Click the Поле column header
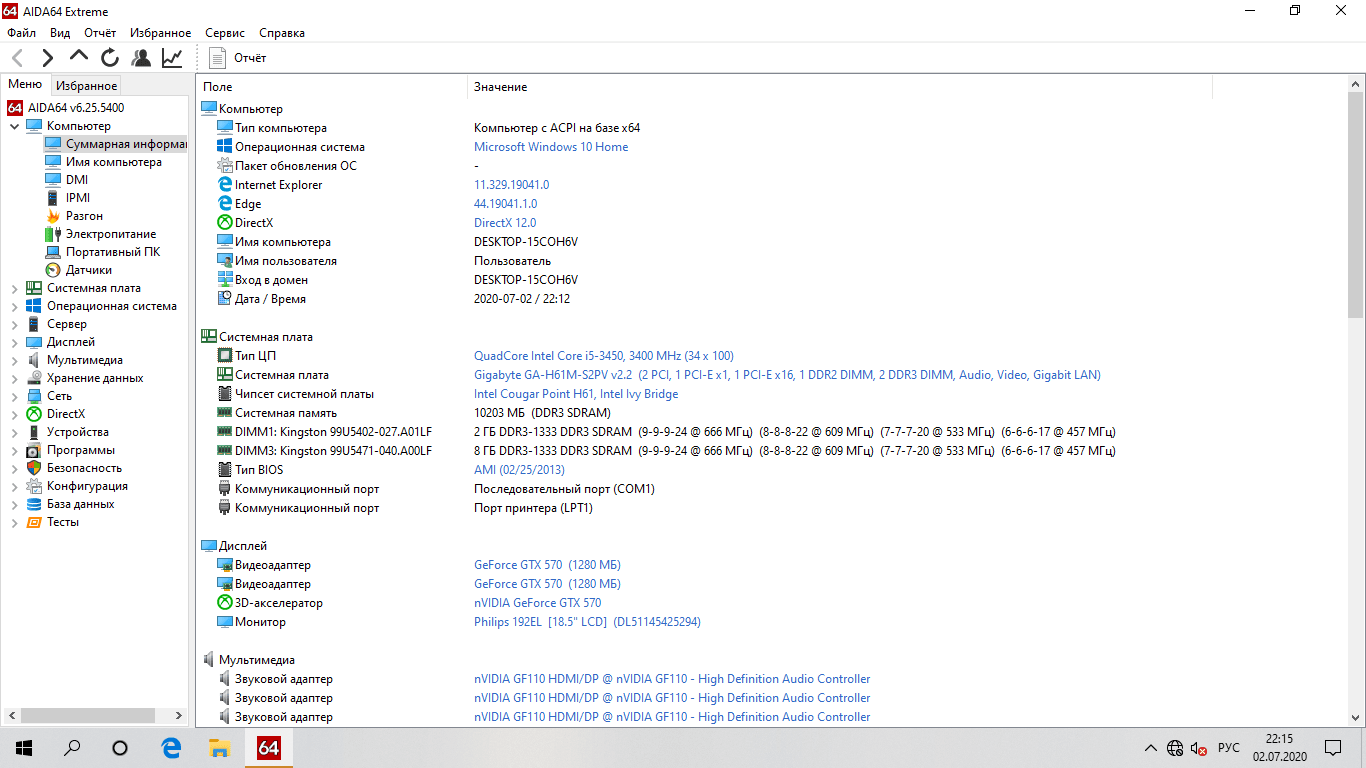The width and height of the screenshot is (1366, 768). [331, 87]
